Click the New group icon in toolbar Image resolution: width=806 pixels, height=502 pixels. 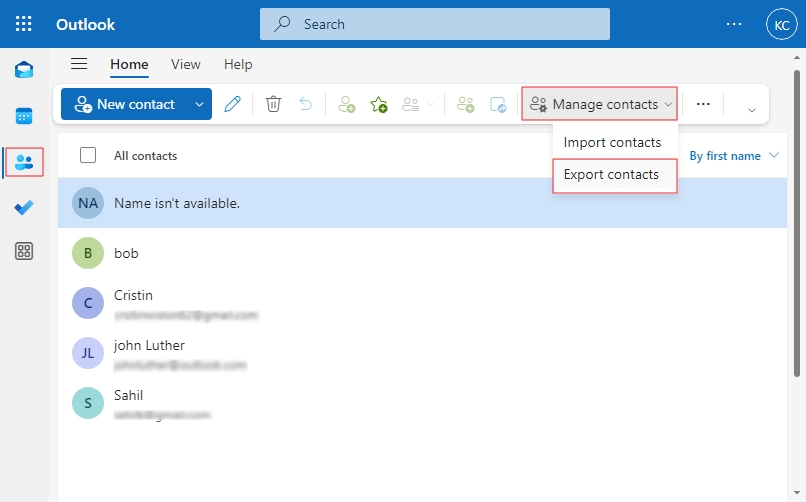pos(465,104)
